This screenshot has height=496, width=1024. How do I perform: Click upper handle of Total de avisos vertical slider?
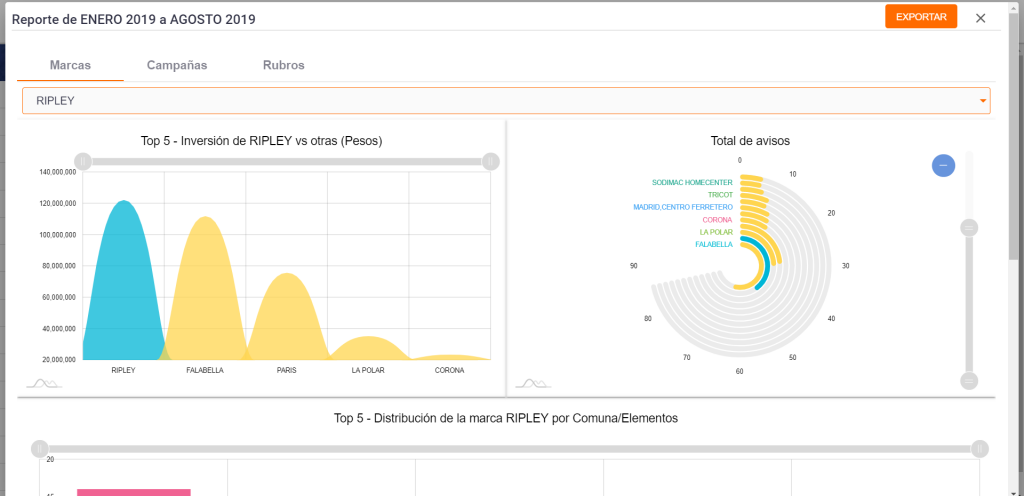[x=969, y=228]
